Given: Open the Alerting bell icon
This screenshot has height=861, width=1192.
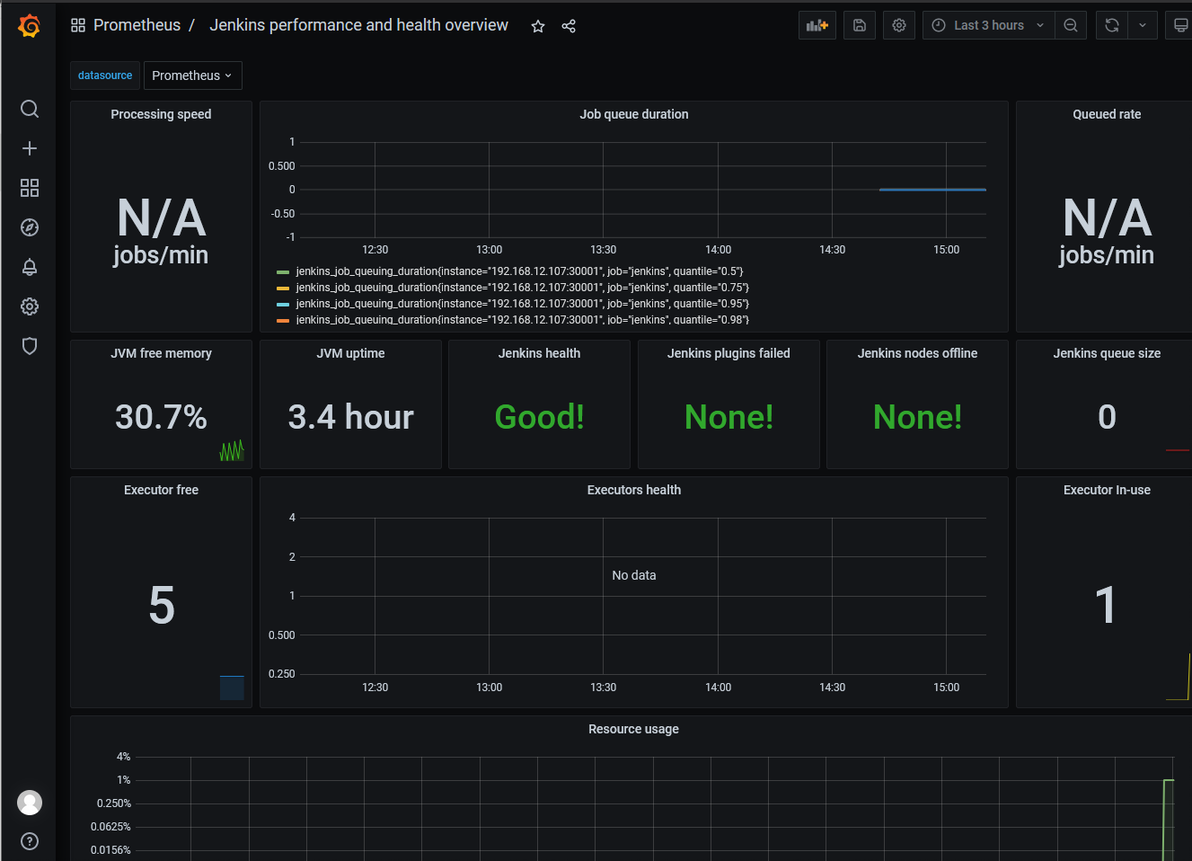Looking at the screenshot, I should pos(29,267).
